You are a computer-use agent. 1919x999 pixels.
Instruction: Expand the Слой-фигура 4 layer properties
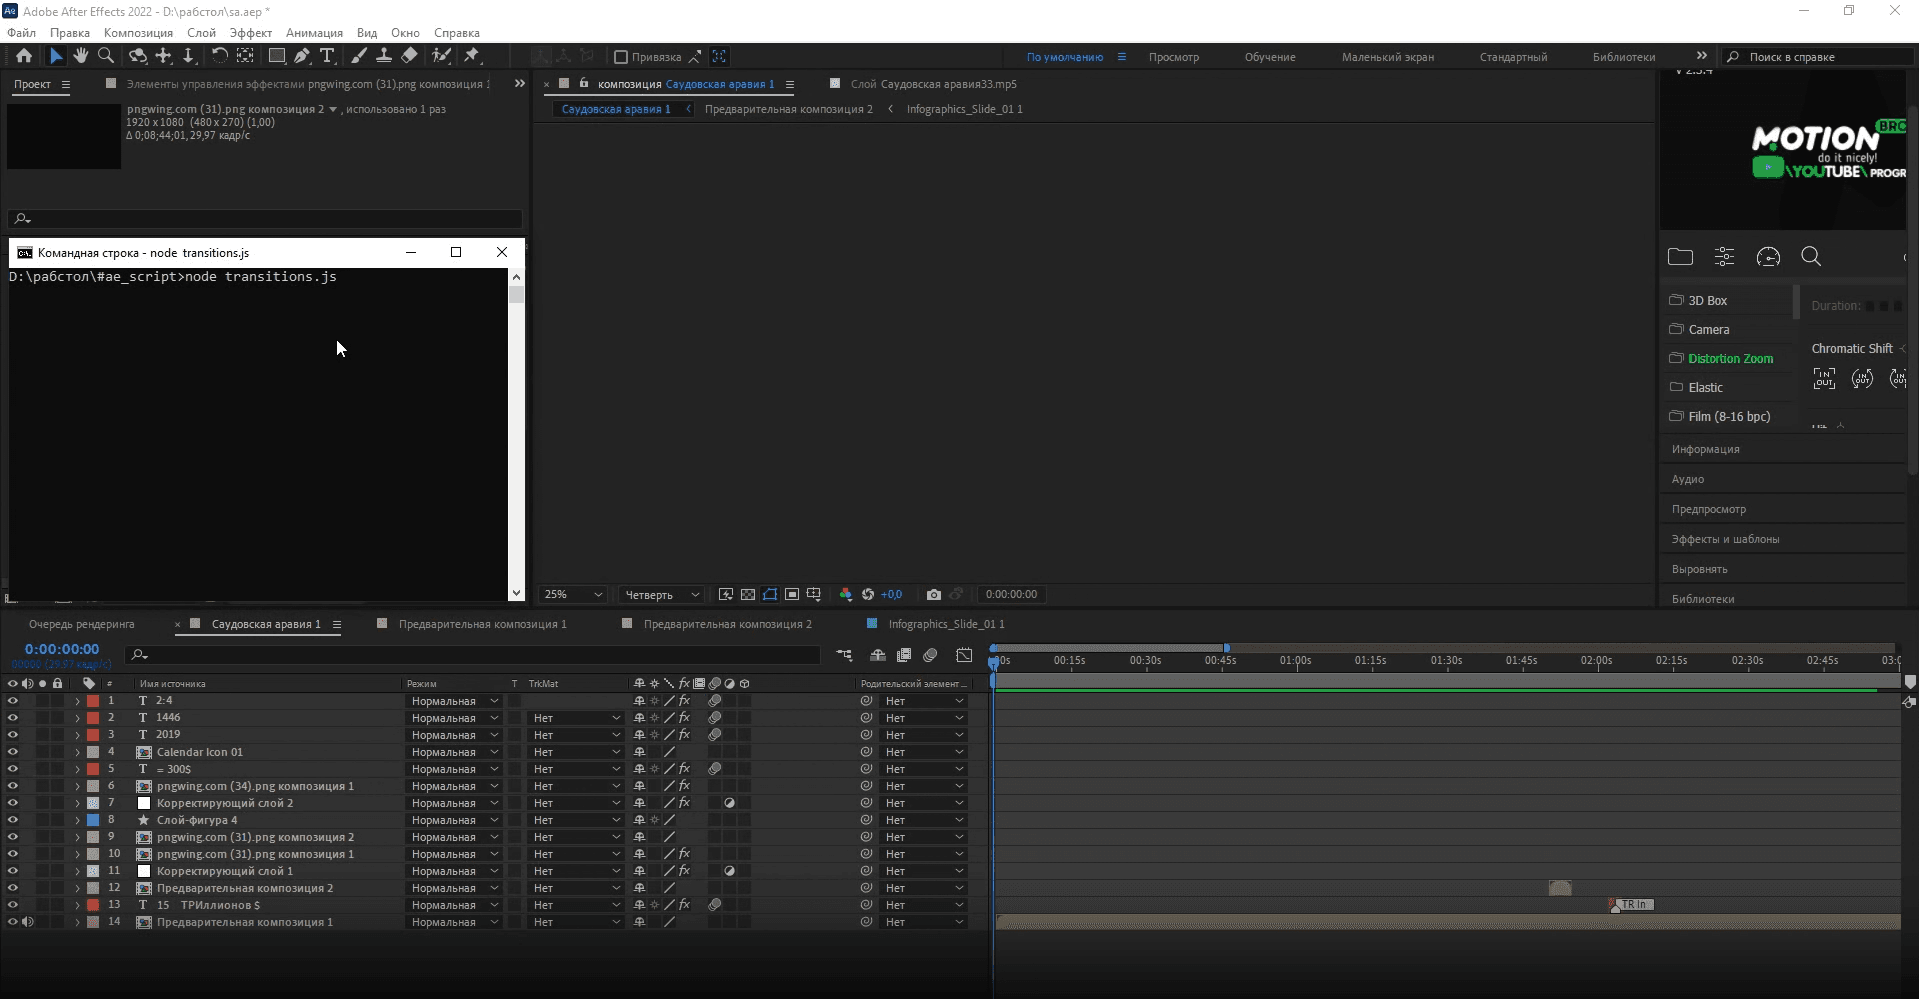pyautogui.click(x=77, y=820)
